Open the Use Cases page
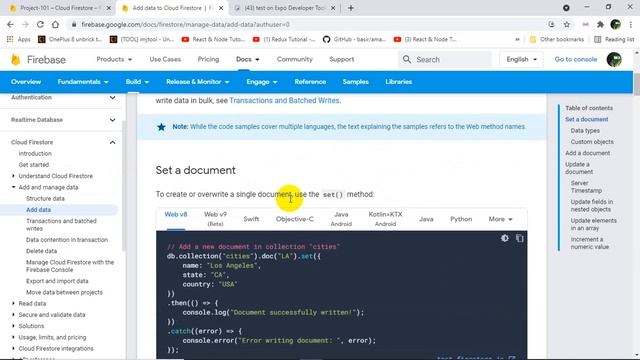Image resolution: width=640 pixels, height=360 pixels. coord(165,59)
